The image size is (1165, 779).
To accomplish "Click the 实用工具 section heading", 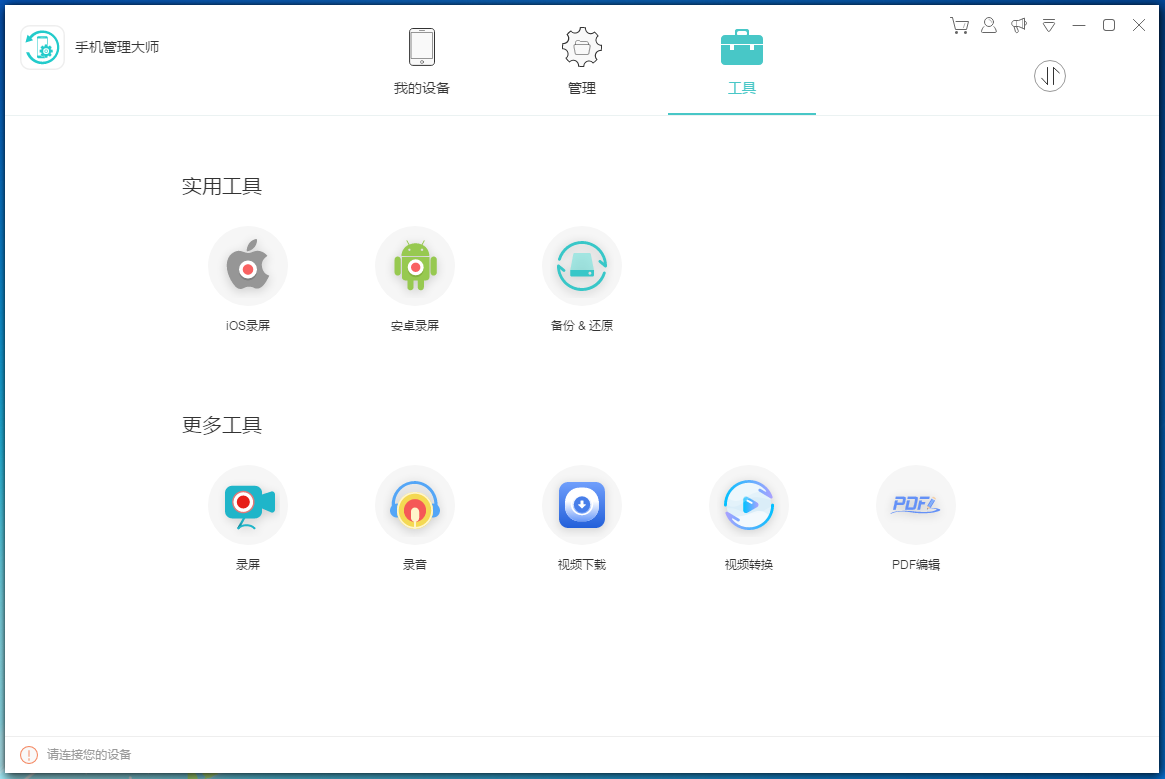I will pos(222,187).
